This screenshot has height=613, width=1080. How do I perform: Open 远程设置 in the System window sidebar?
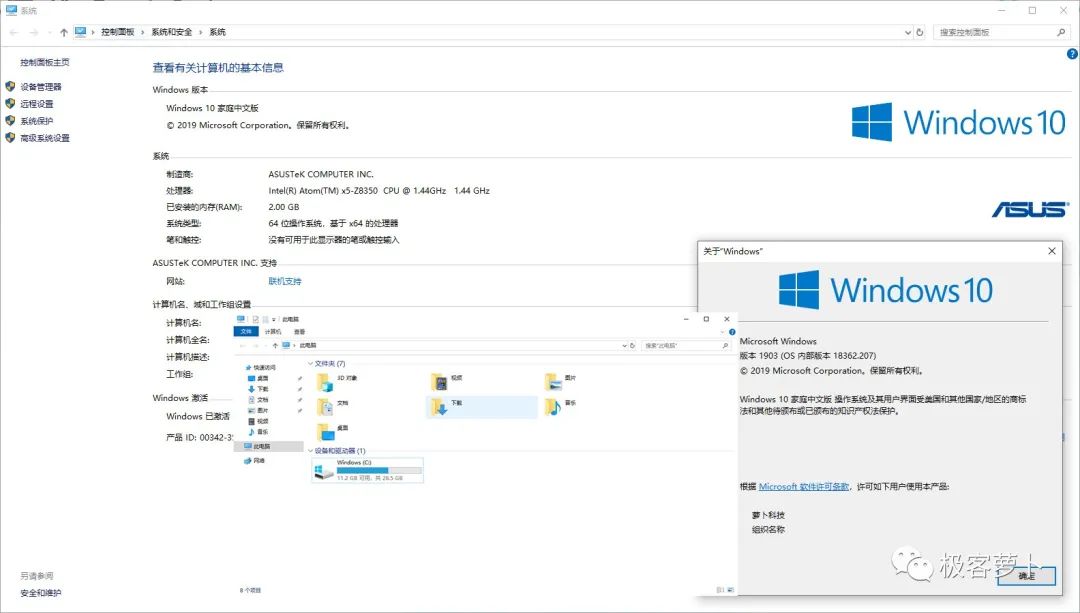coord(37,104)
